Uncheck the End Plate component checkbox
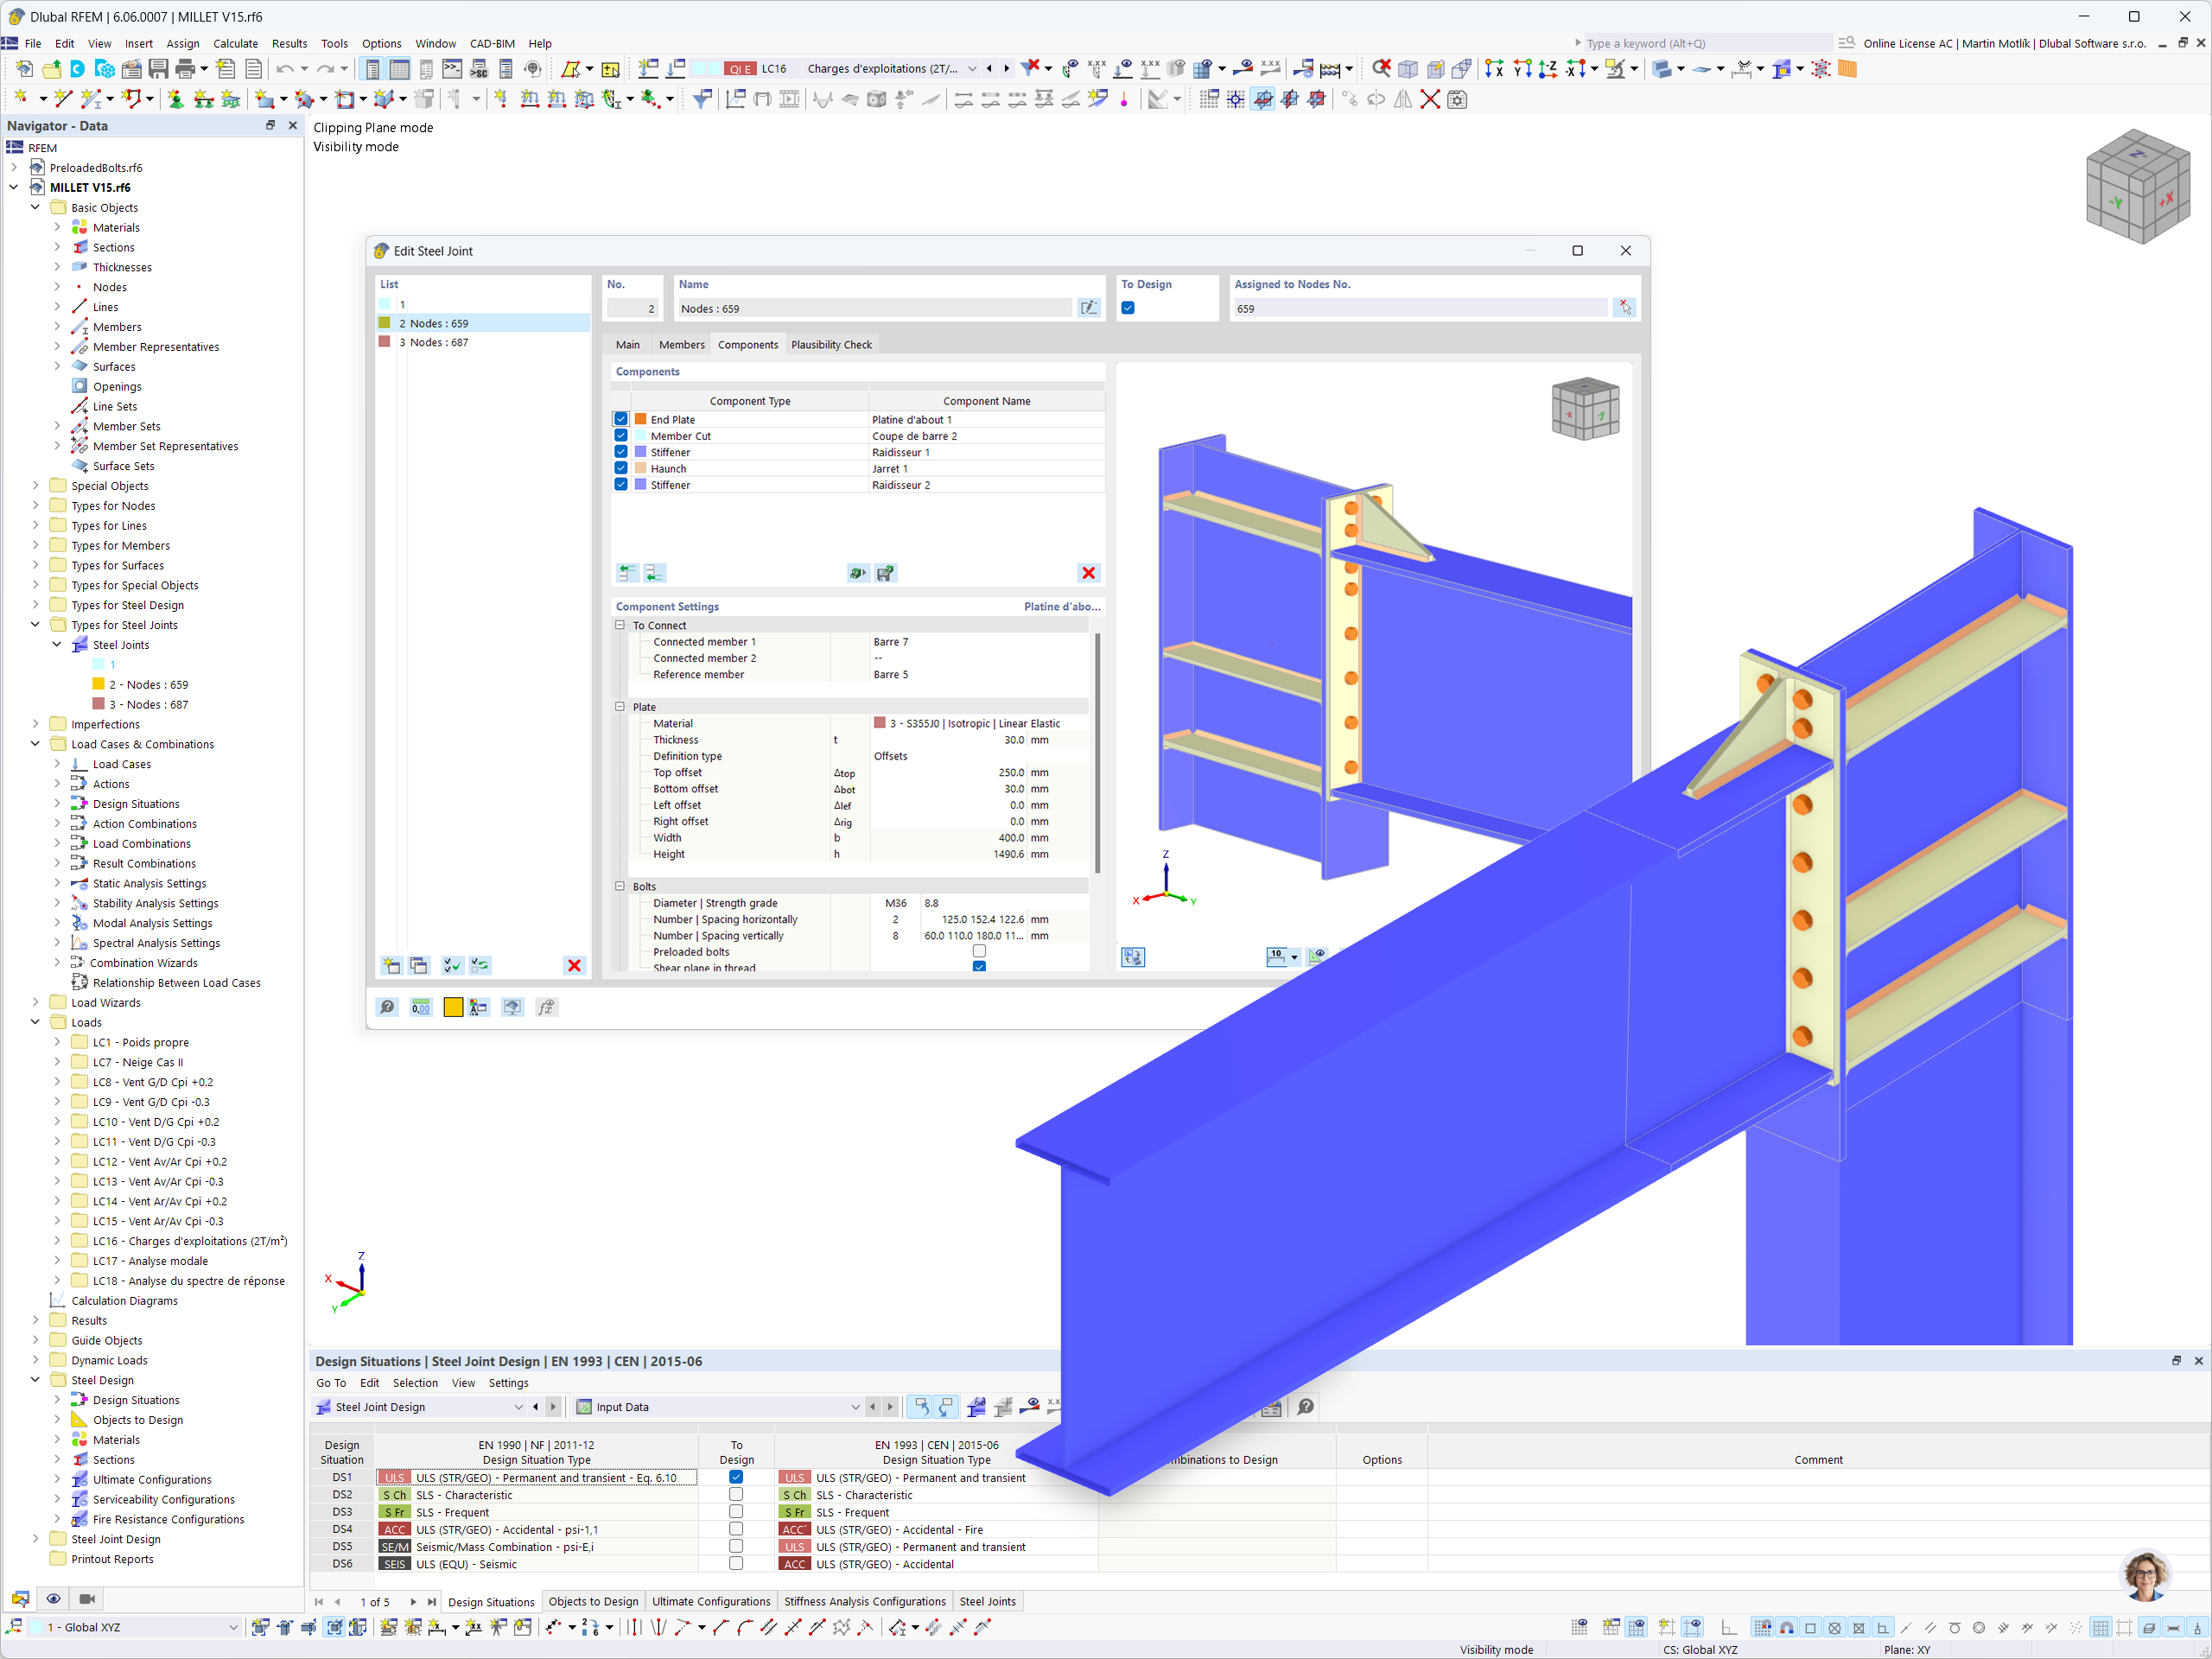The width and height of the screenshot is (2212, 1659). click(x=621, y=420)
